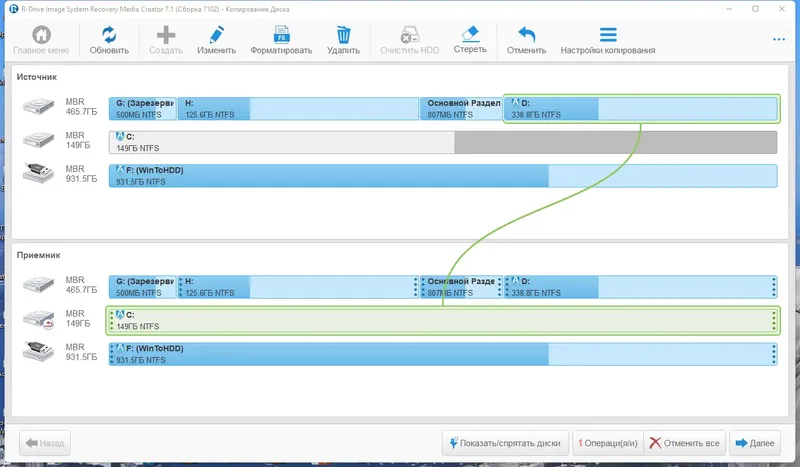The height and width of the screenshot is (467, 800).
Task: Click Отменить все button
Action: click(x=685, y=443)
